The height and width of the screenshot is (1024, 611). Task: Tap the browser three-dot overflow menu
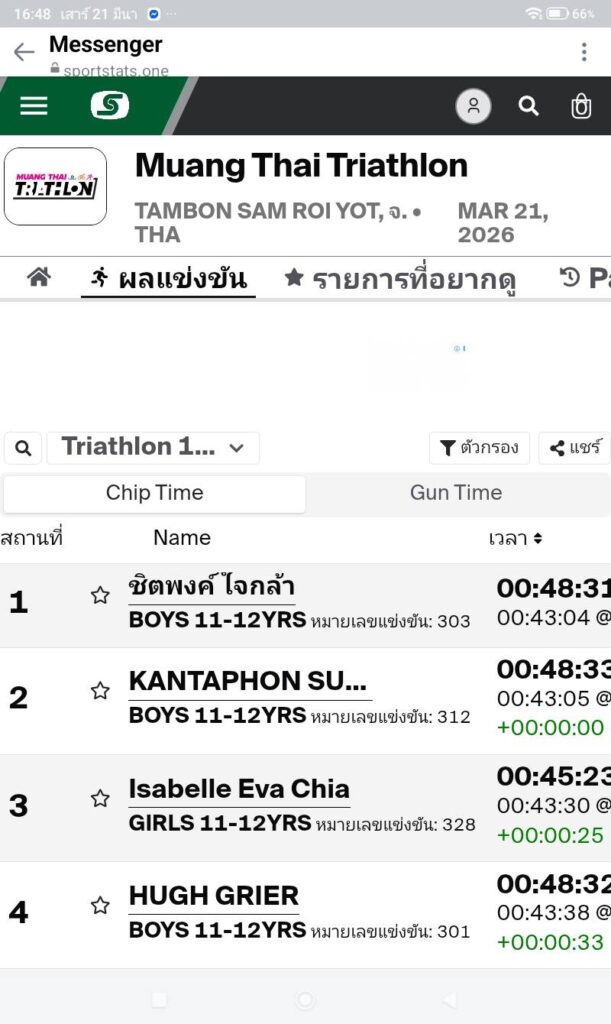click(x=584, y=52)
